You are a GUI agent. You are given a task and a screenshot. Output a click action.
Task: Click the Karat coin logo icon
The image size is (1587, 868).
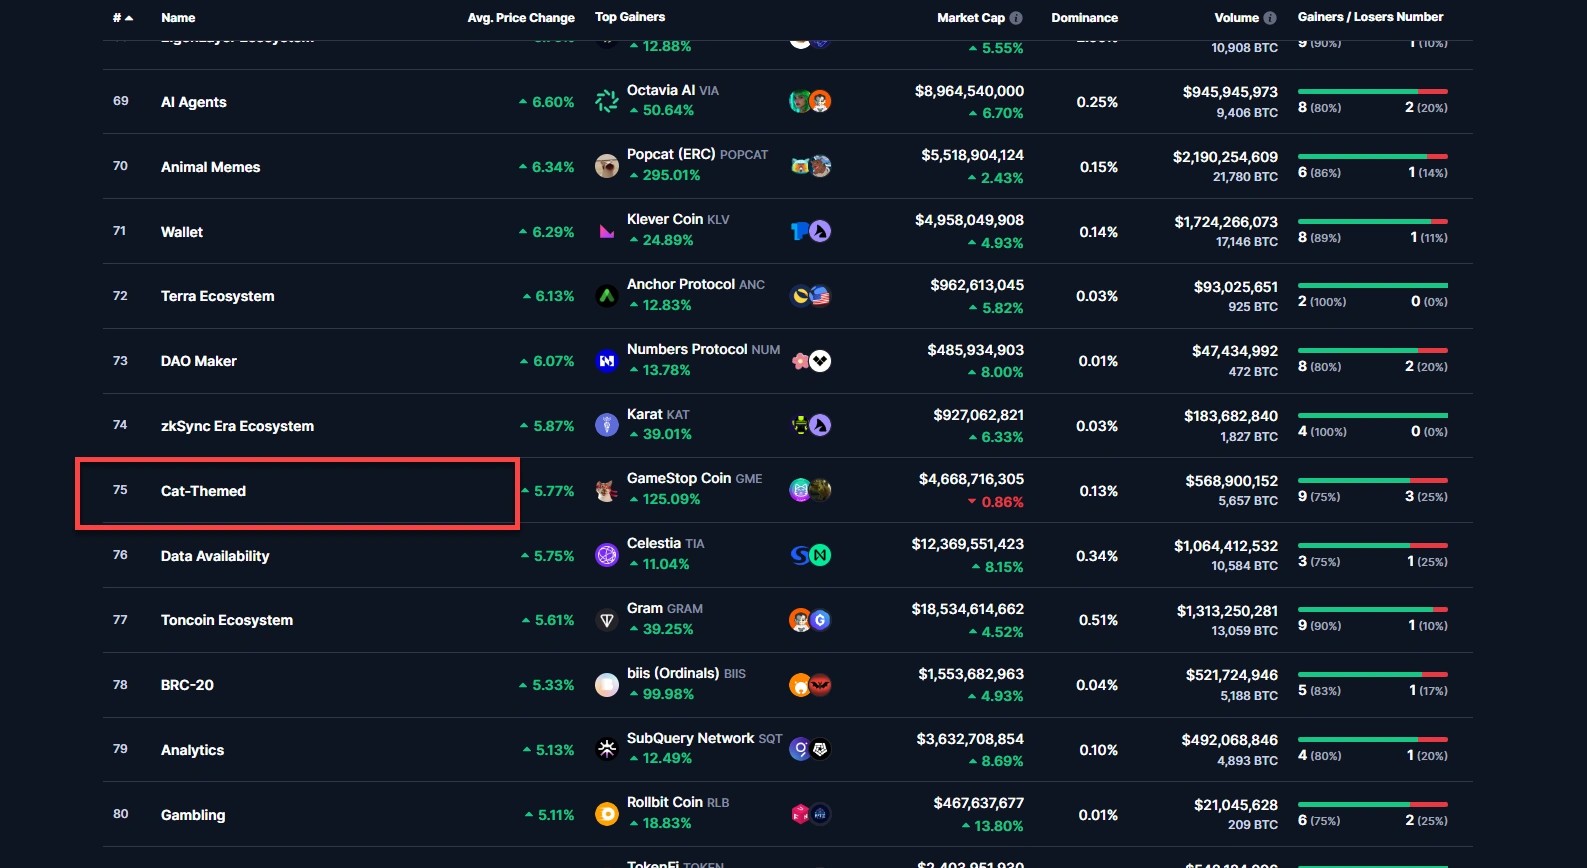click(607, 425)
